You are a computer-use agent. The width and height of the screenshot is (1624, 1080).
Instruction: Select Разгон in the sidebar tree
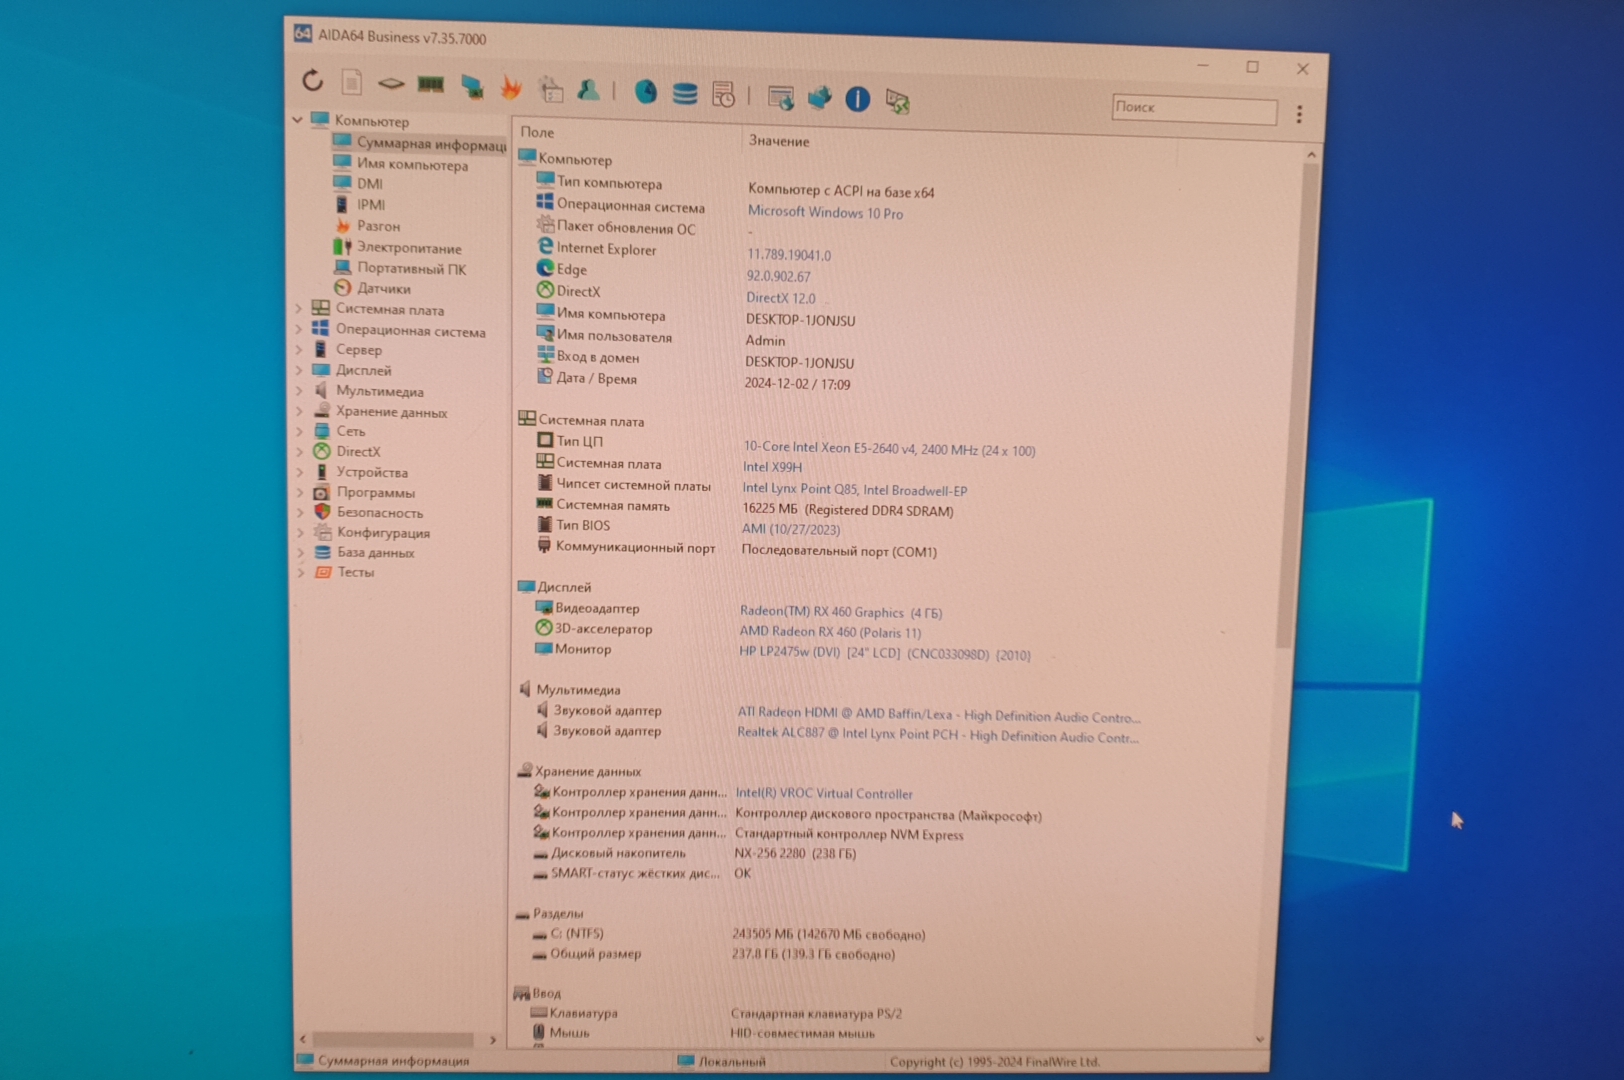(x=378, y=226)
